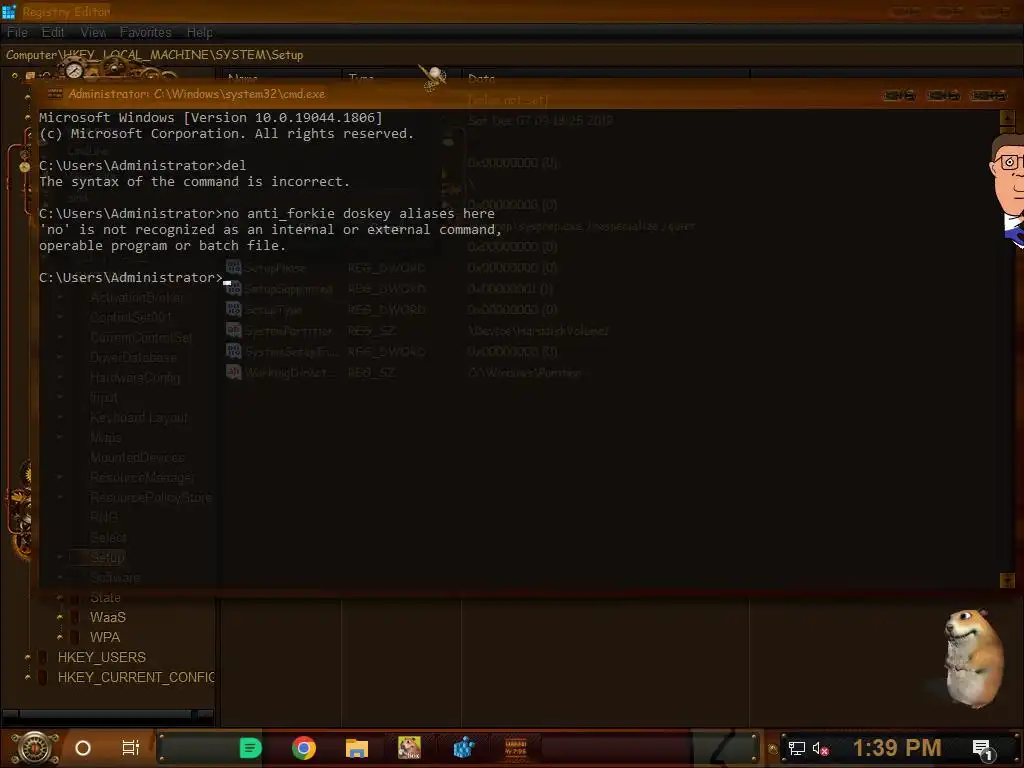This screenshot has width=1024, height=768.
Task: Click the 'del' command text line
Action: 142,166
